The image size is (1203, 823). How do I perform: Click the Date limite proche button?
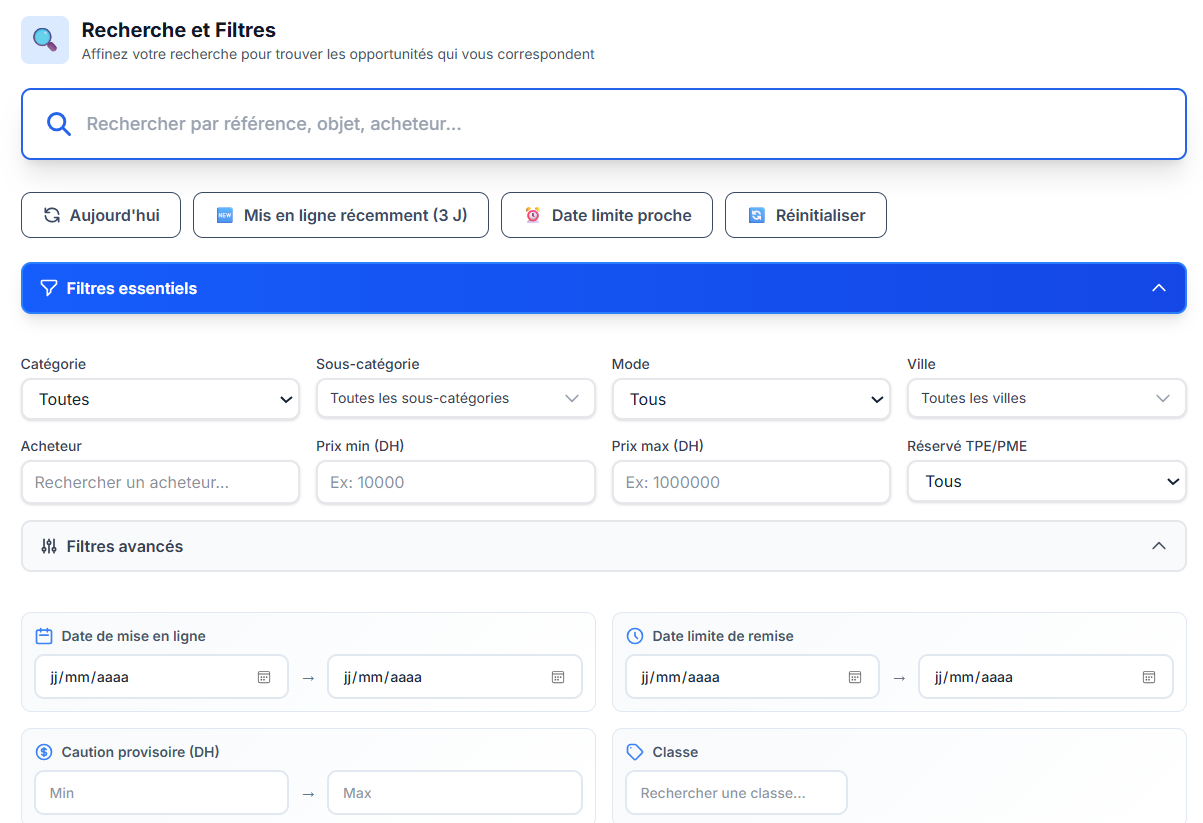(607, 215)
